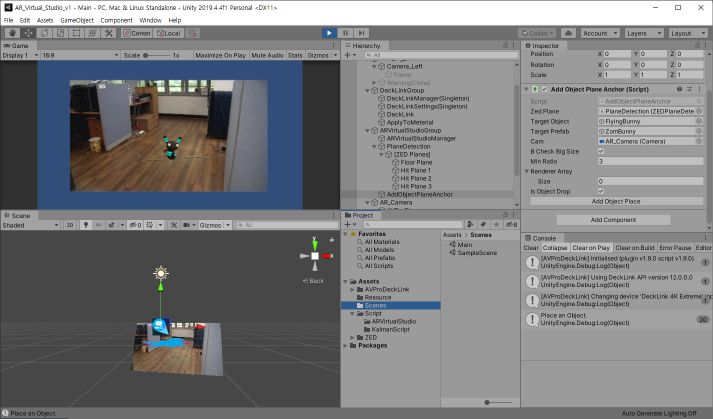This screenshot has width=713, height=419.
Task: Toggle scene lighting bulb icon
Action: click(85, 225)
